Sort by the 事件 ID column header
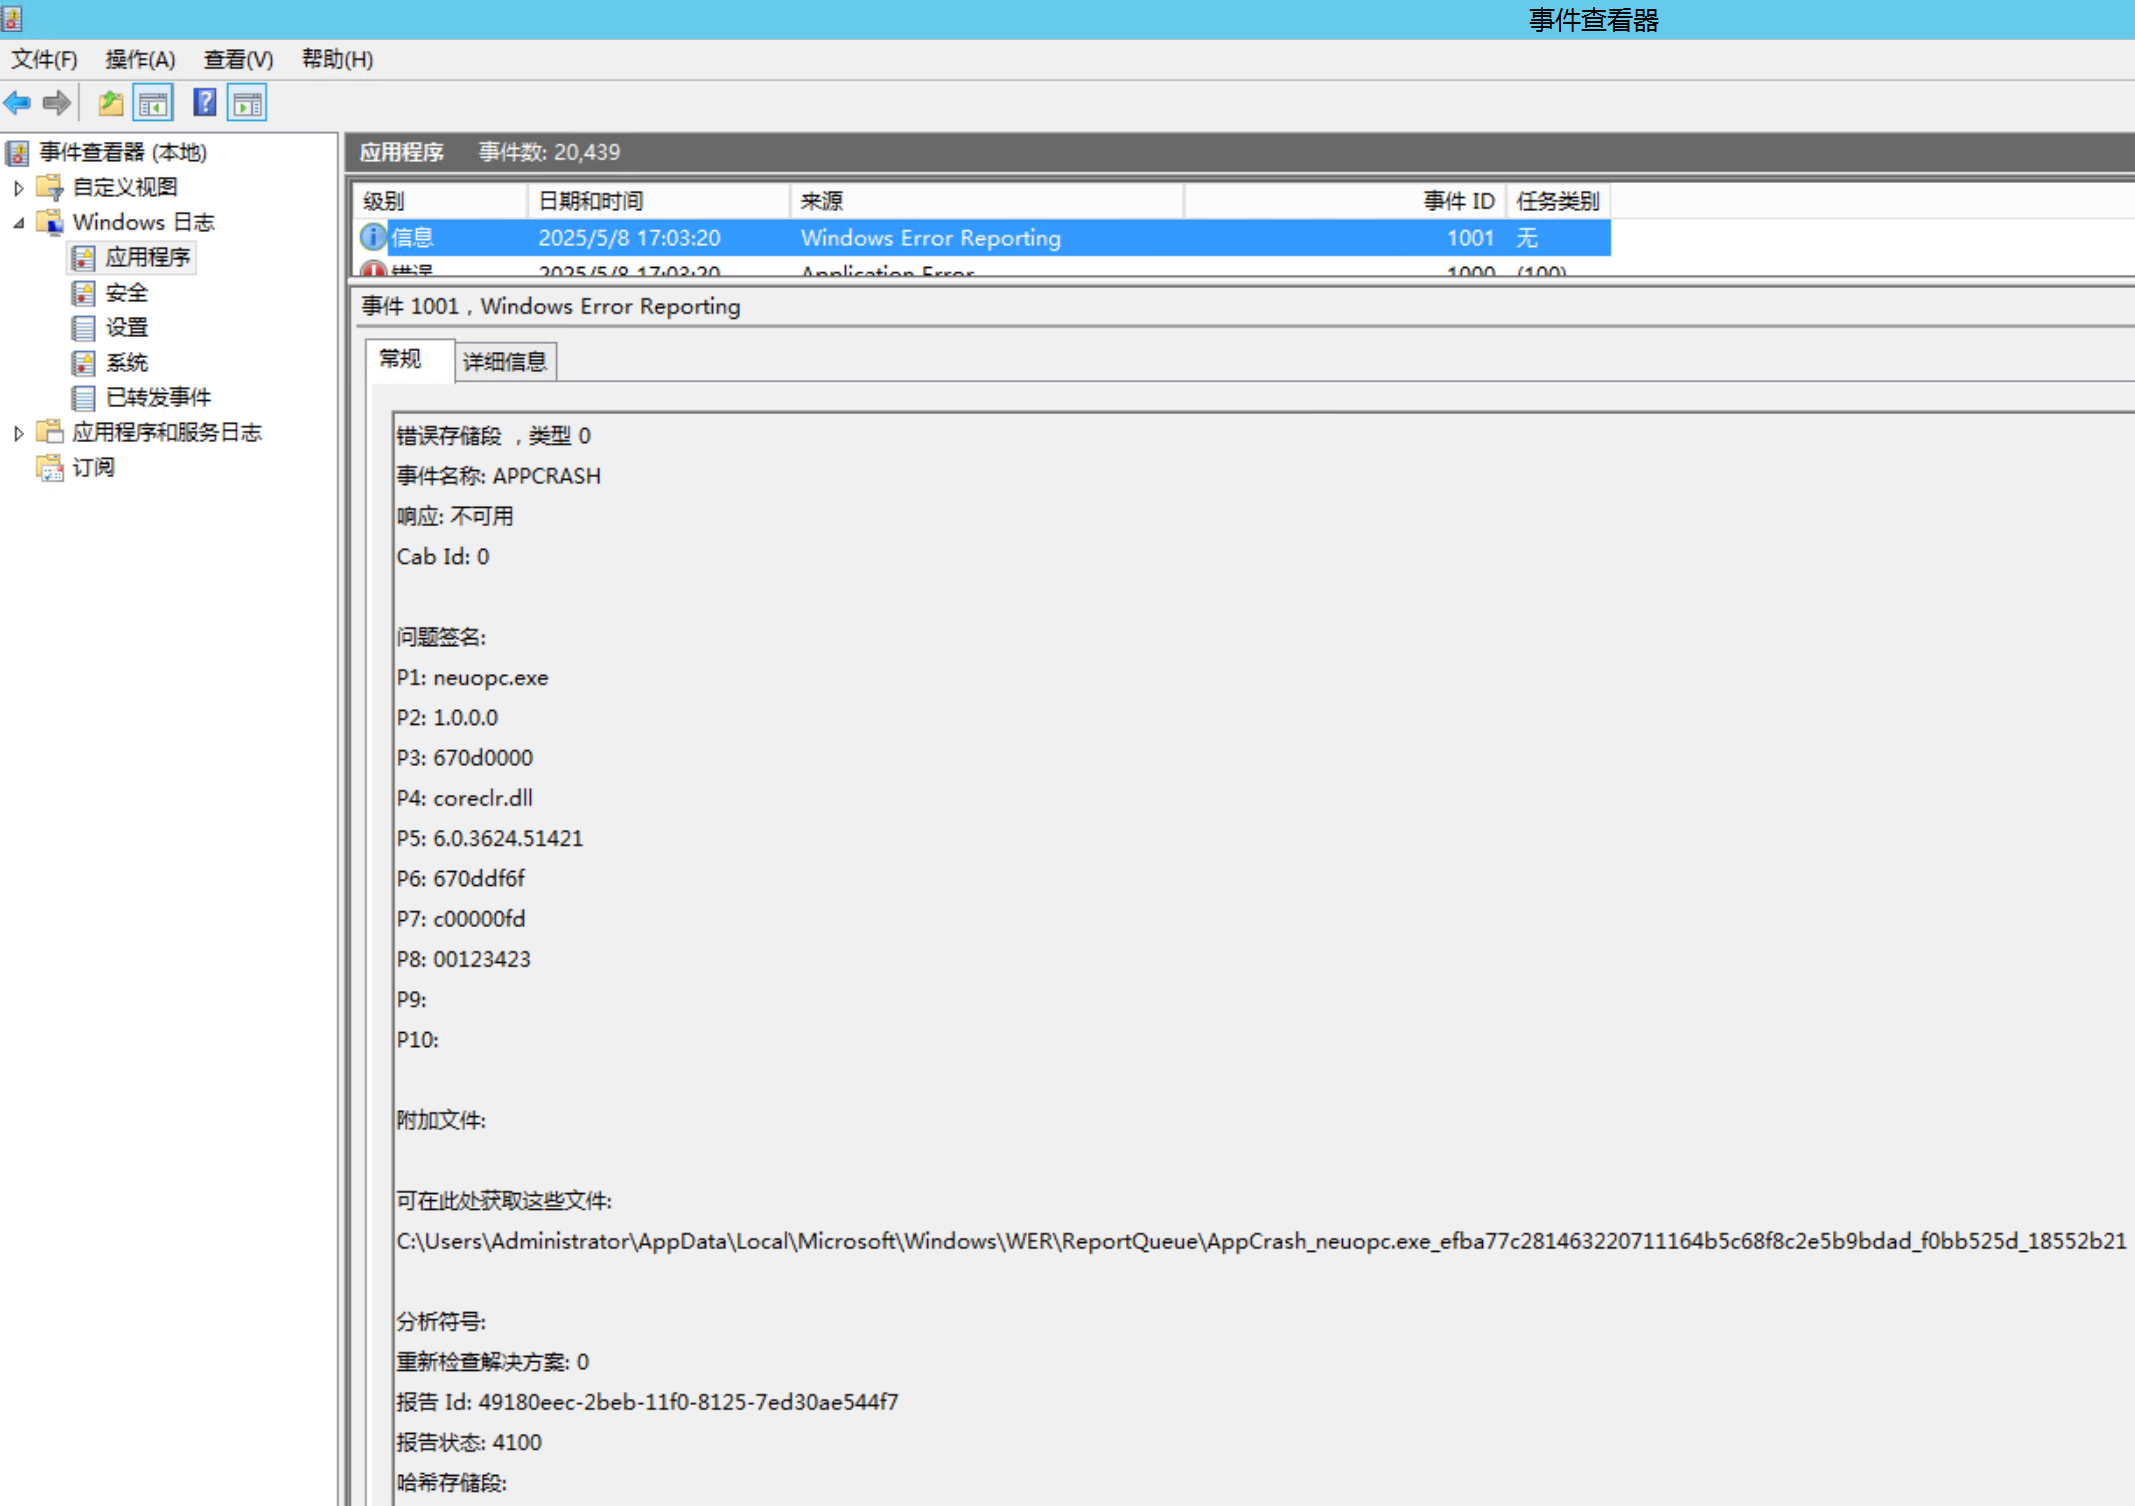The image size is (2135, 1506). (1345, 201)
